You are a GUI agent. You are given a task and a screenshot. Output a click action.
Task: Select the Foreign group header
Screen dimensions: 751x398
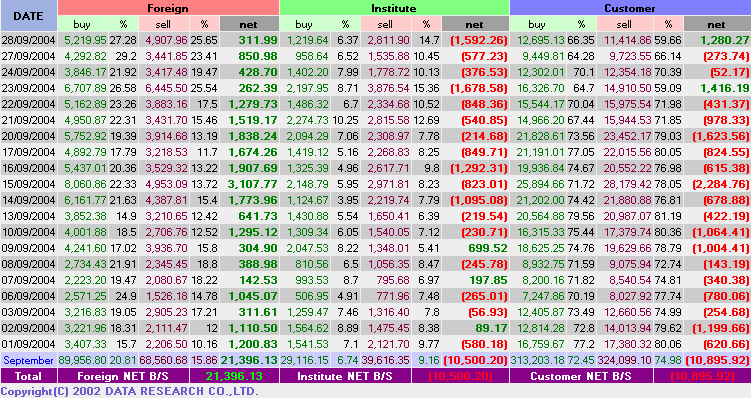click(x=168, y=8)
